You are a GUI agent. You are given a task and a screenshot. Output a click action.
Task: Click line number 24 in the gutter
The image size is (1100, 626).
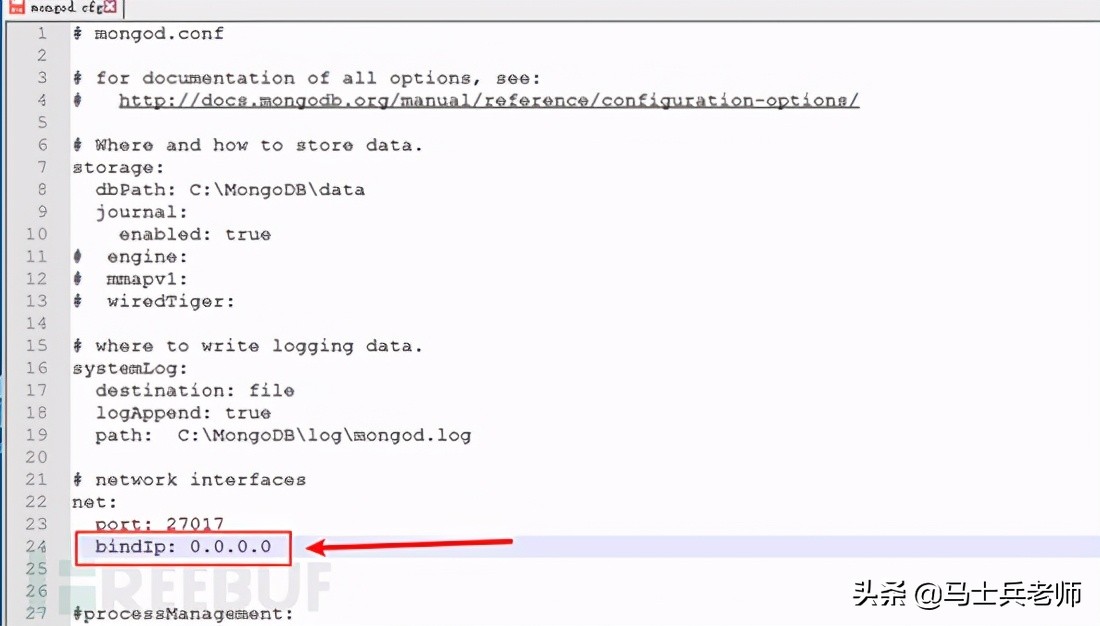(x=36, y=547)
